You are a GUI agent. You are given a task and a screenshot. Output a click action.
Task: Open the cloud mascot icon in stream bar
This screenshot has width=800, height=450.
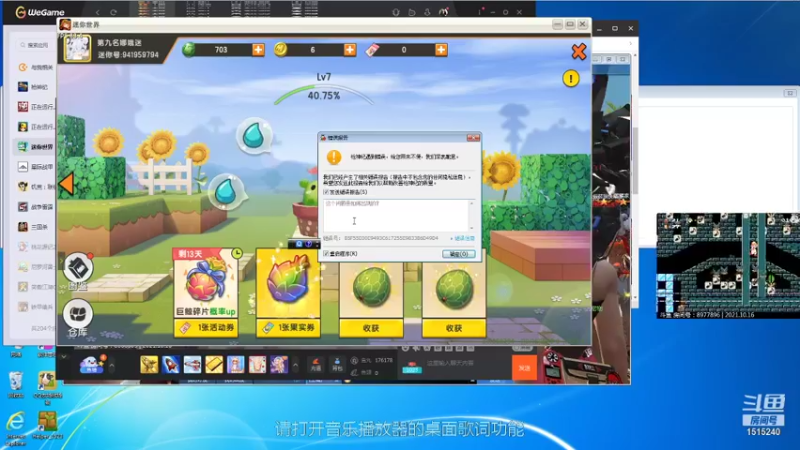(92, 364)
